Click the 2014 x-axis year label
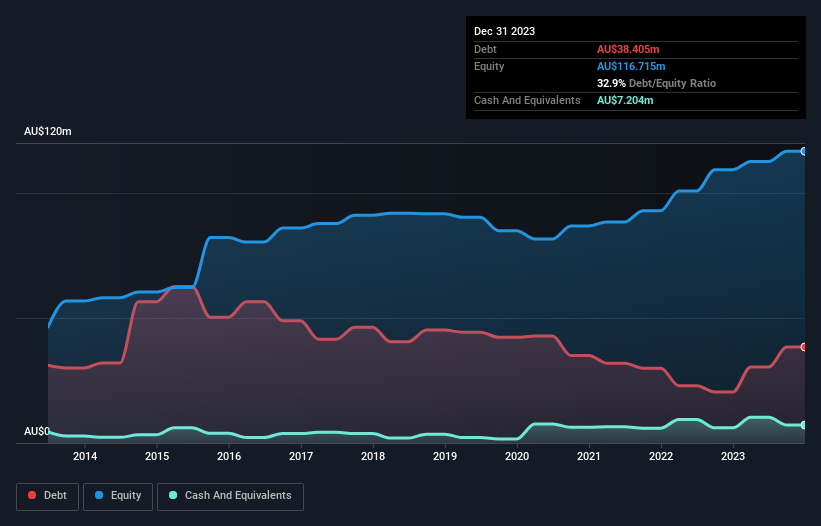This screenshot has height=526, width=821. pyautogui.click(x=85, y=456)
